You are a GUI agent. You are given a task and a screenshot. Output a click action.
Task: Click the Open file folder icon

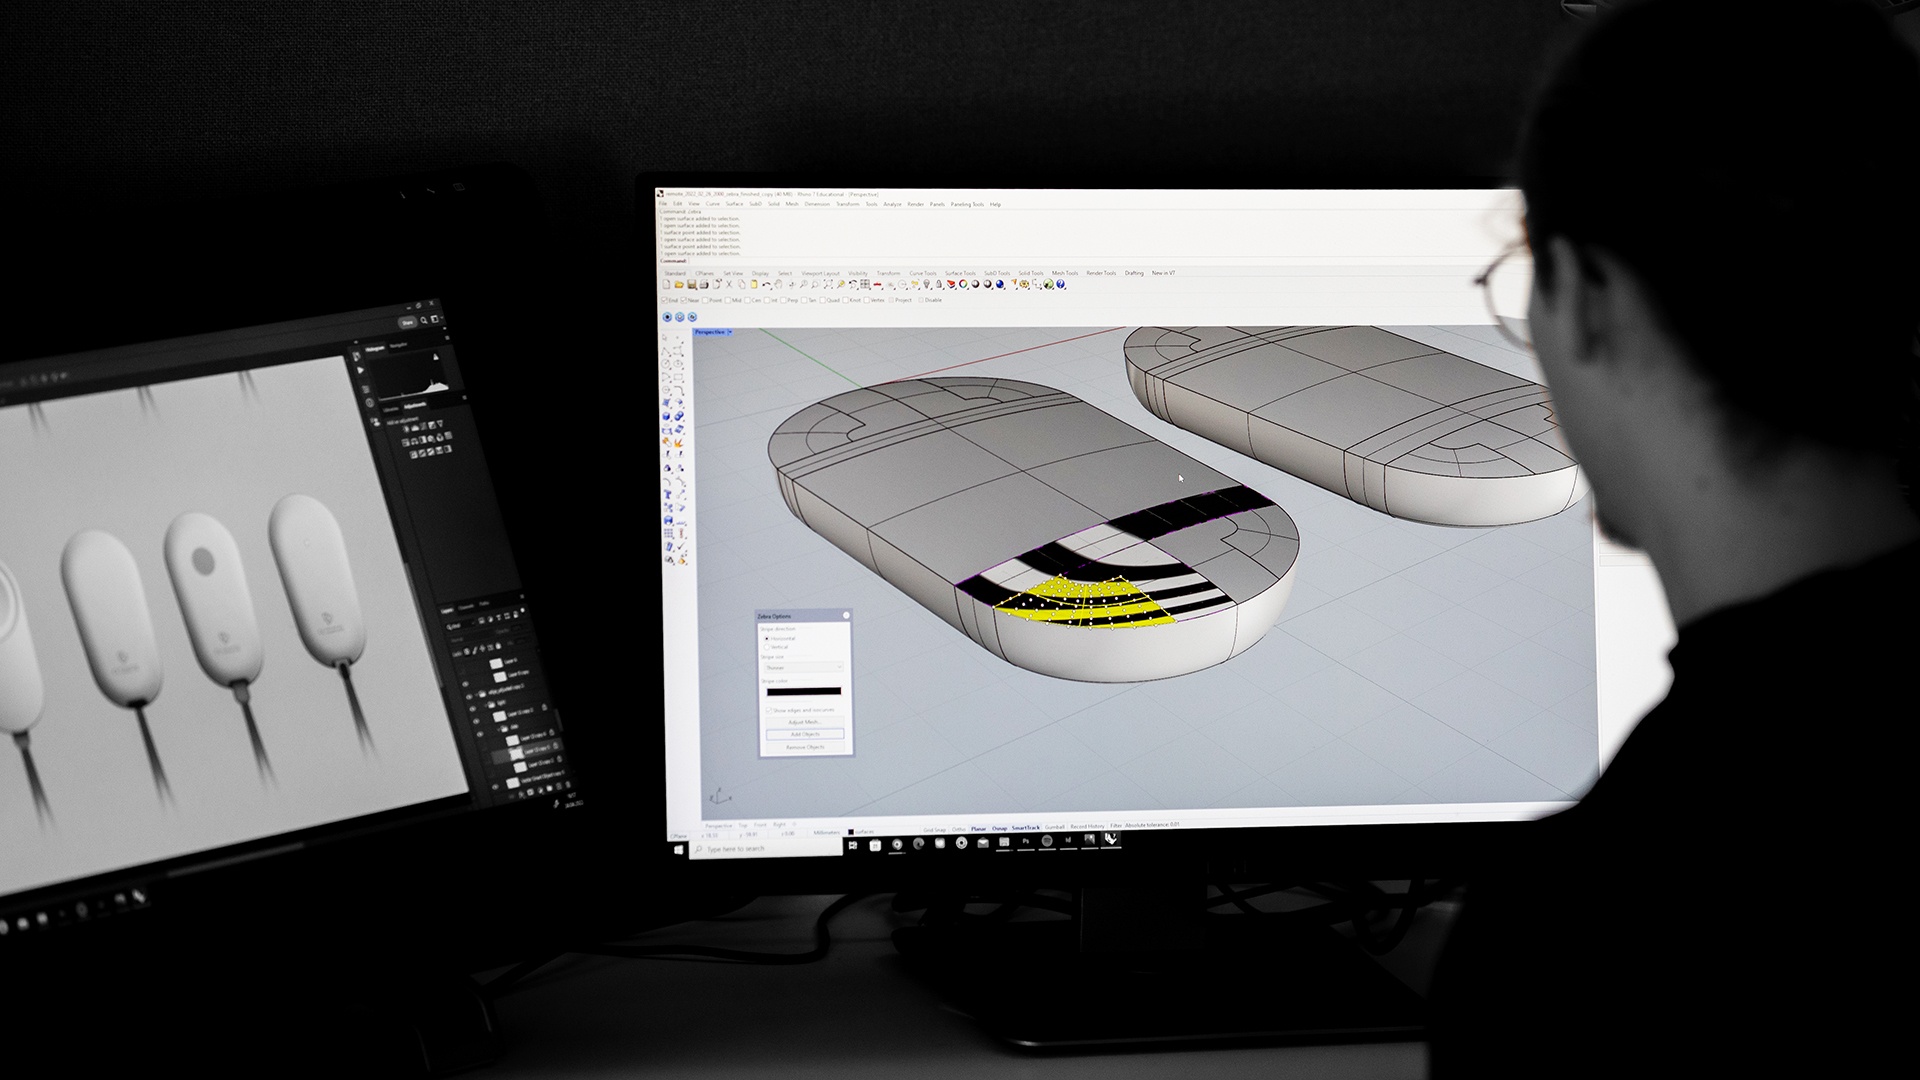click(679, 284)
